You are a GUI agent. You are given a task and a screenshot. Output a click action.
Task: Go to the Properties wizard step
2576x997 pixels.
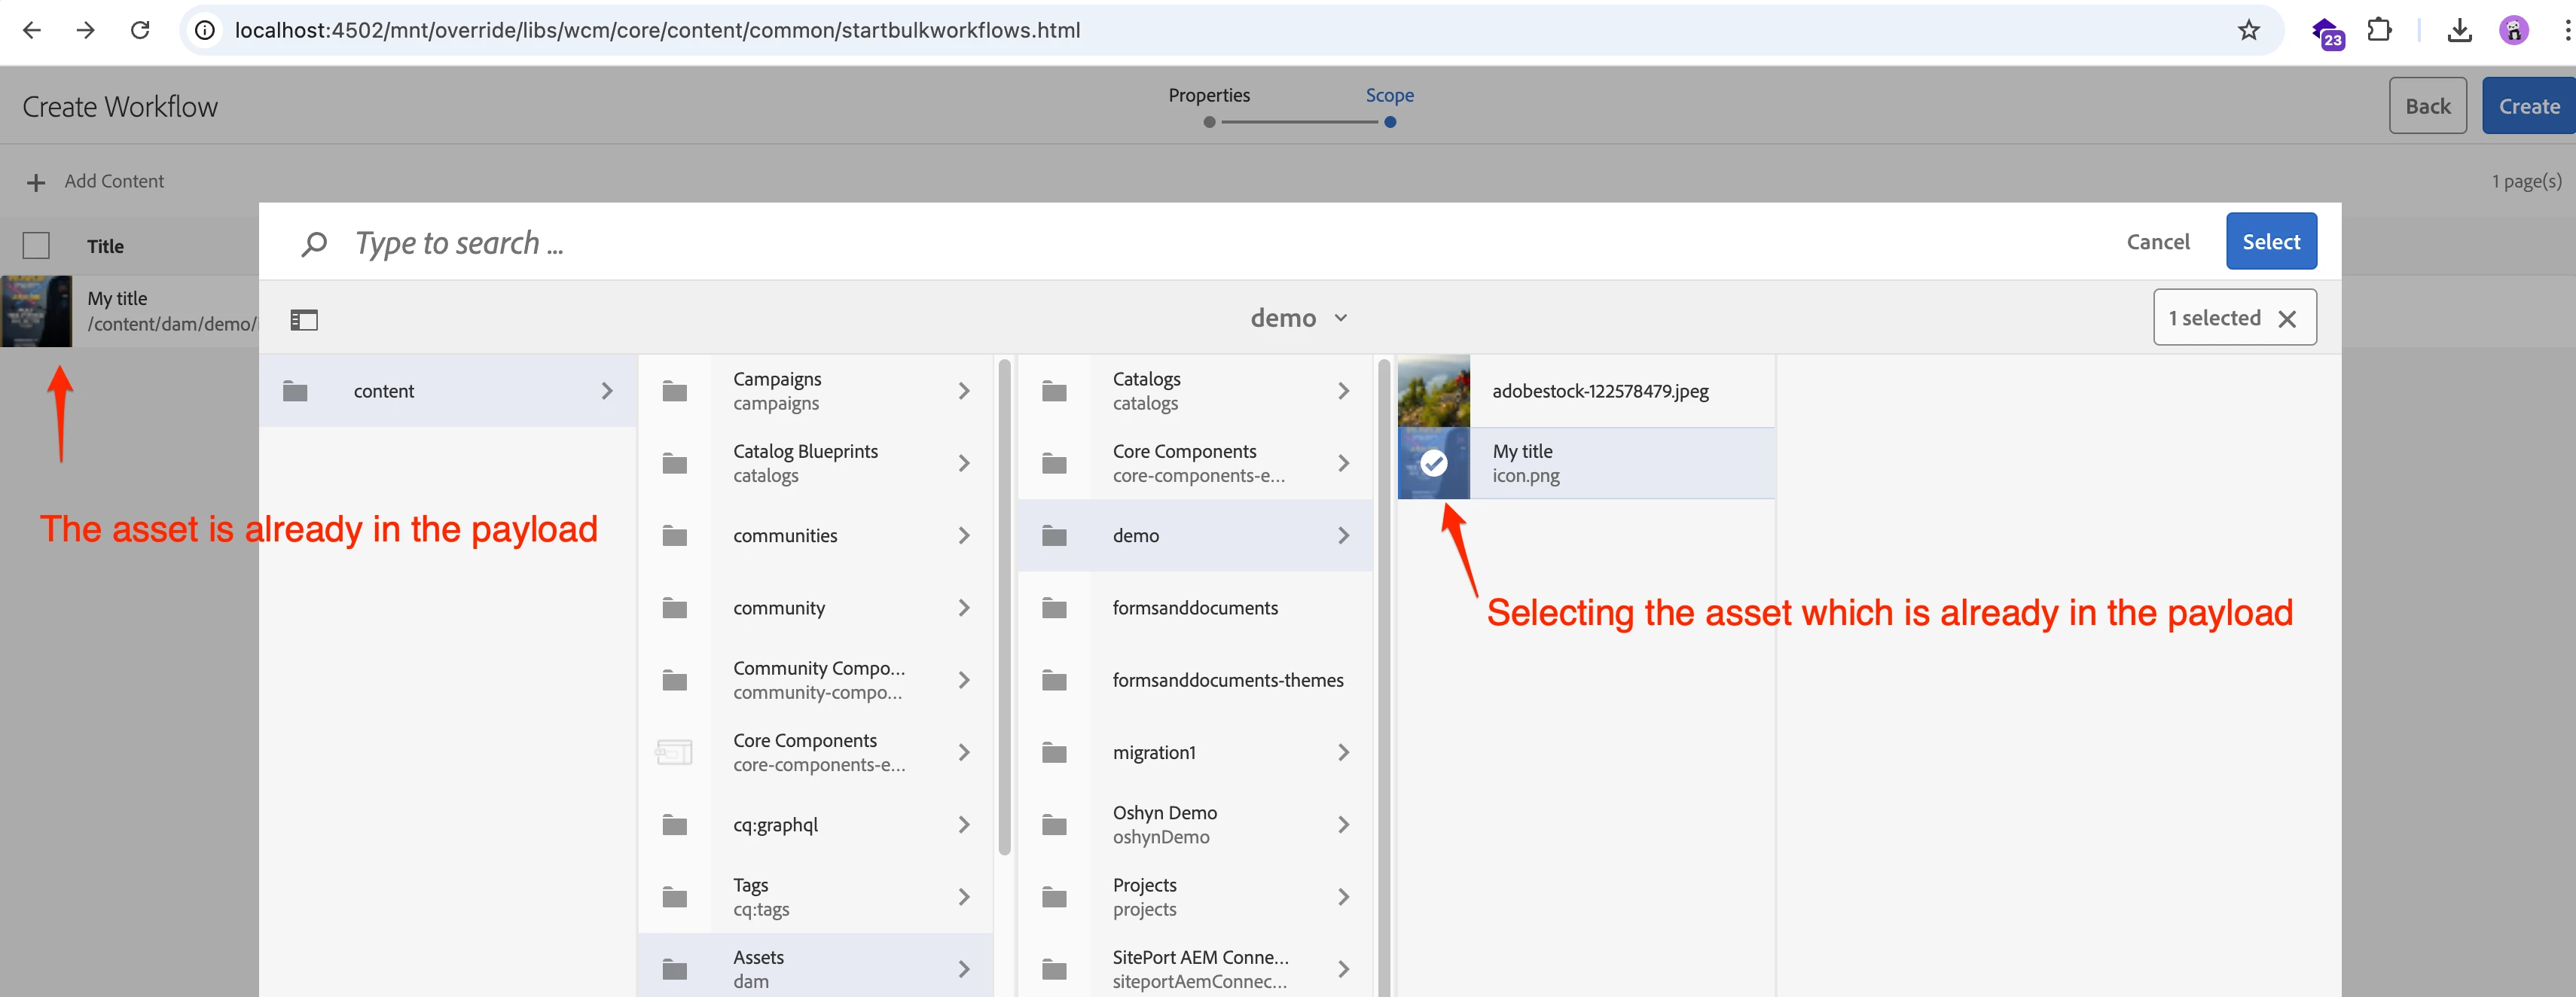(1208, 96)
